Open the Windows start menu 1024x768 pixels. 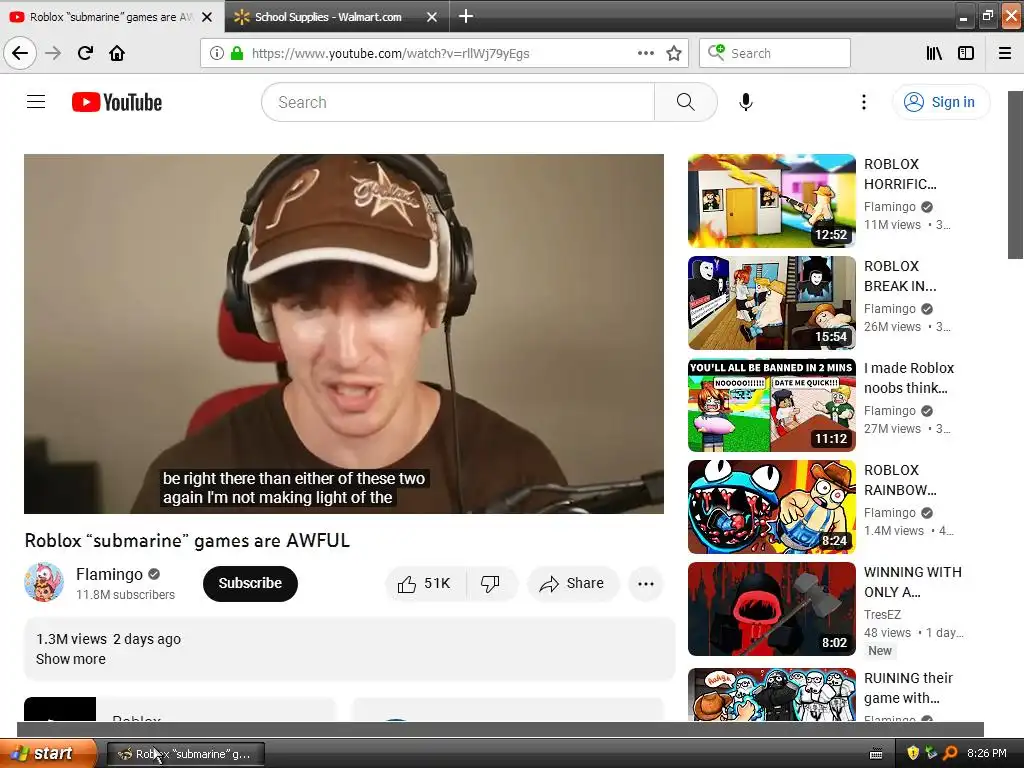[x=48, y=754]
